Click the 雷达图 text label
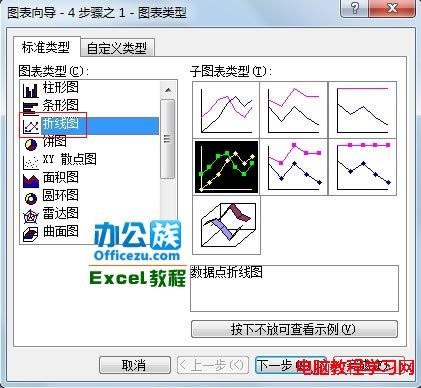This screenshot has height=388, width=421. coord(61,213)
